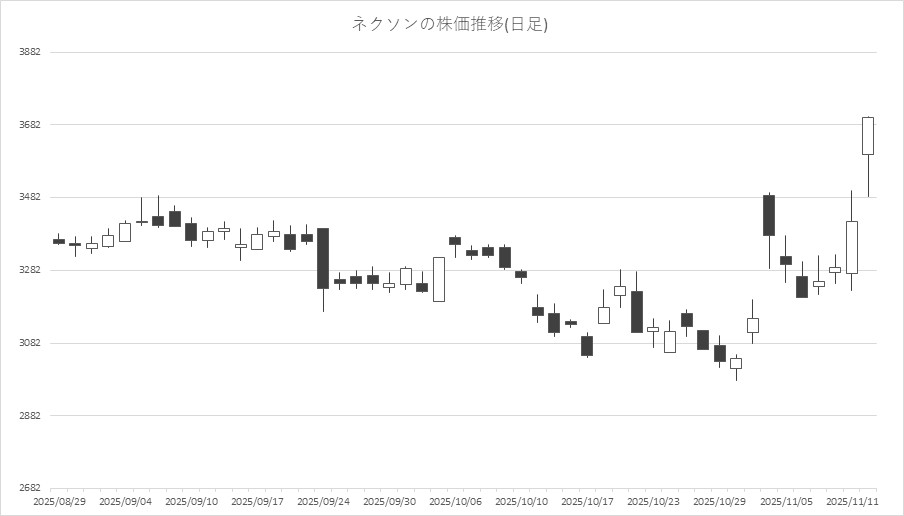This screenshot has width=904, height=516.
Task: Select the 3482 y-axis label
Action: point(29,198)
